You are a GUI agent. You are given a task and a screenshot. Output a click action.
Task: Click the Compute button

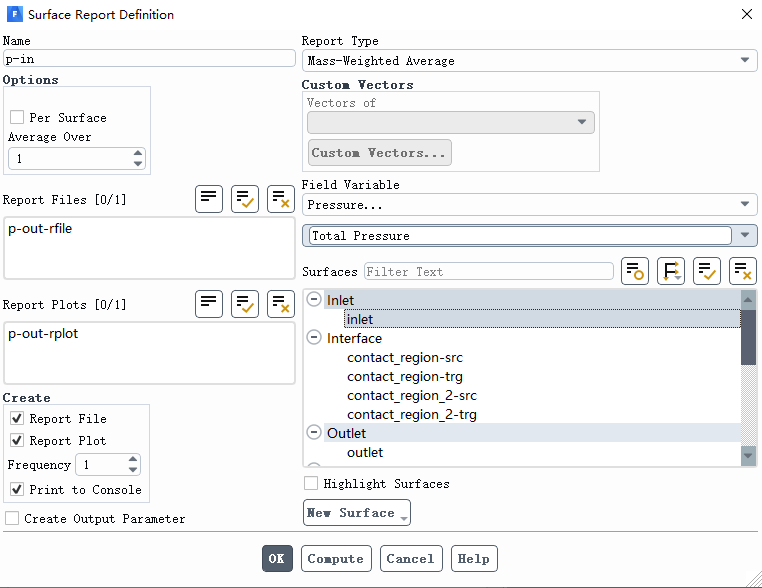pos(335,558)
